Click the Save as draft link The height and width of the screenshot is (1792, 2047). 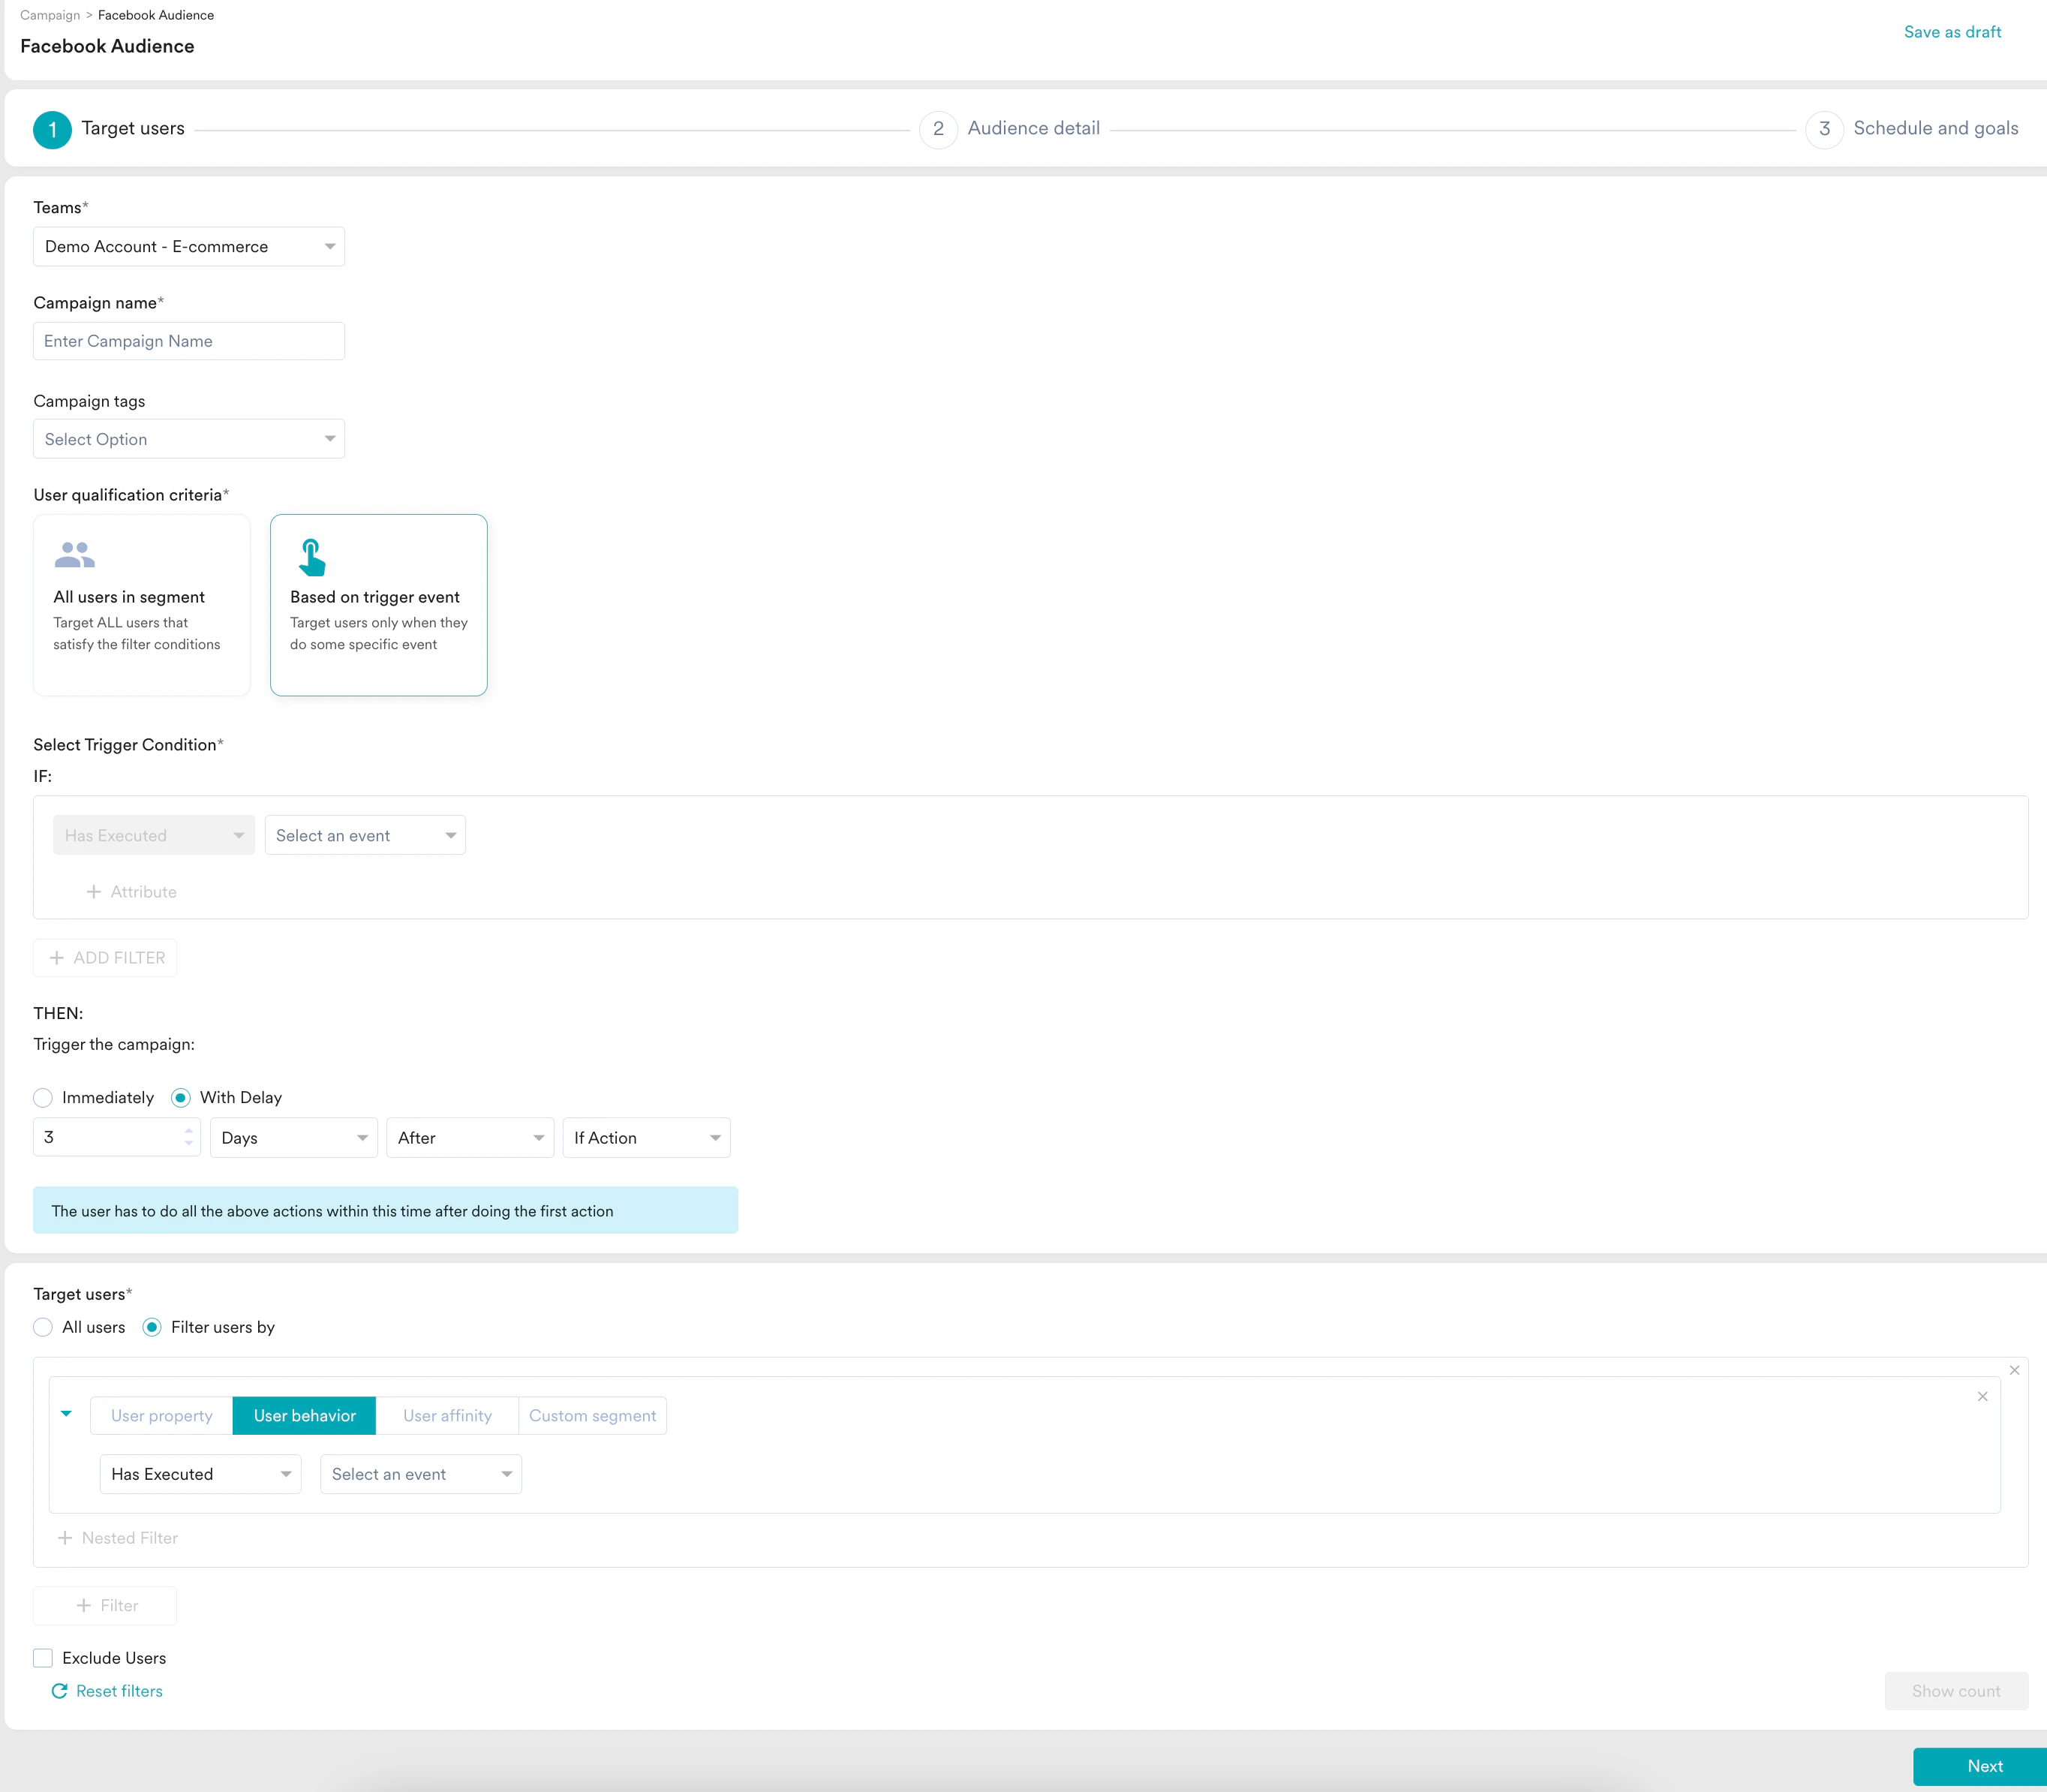click(x=1951, y=32)
